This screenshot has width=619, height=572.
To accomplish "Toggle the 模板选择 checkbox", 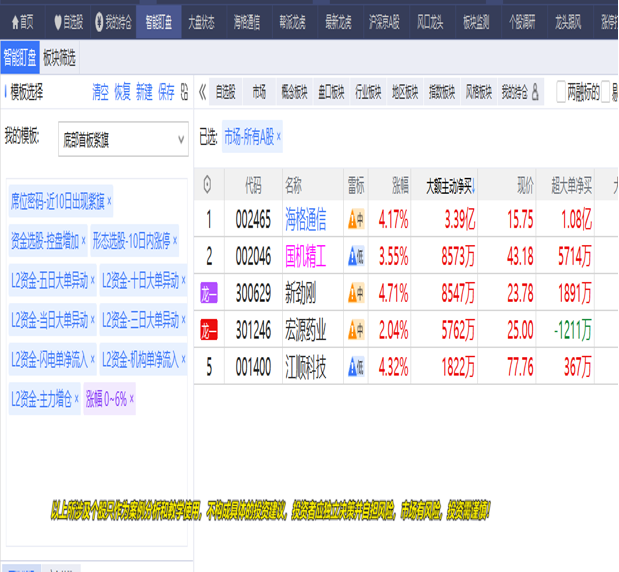I will 6,93.
